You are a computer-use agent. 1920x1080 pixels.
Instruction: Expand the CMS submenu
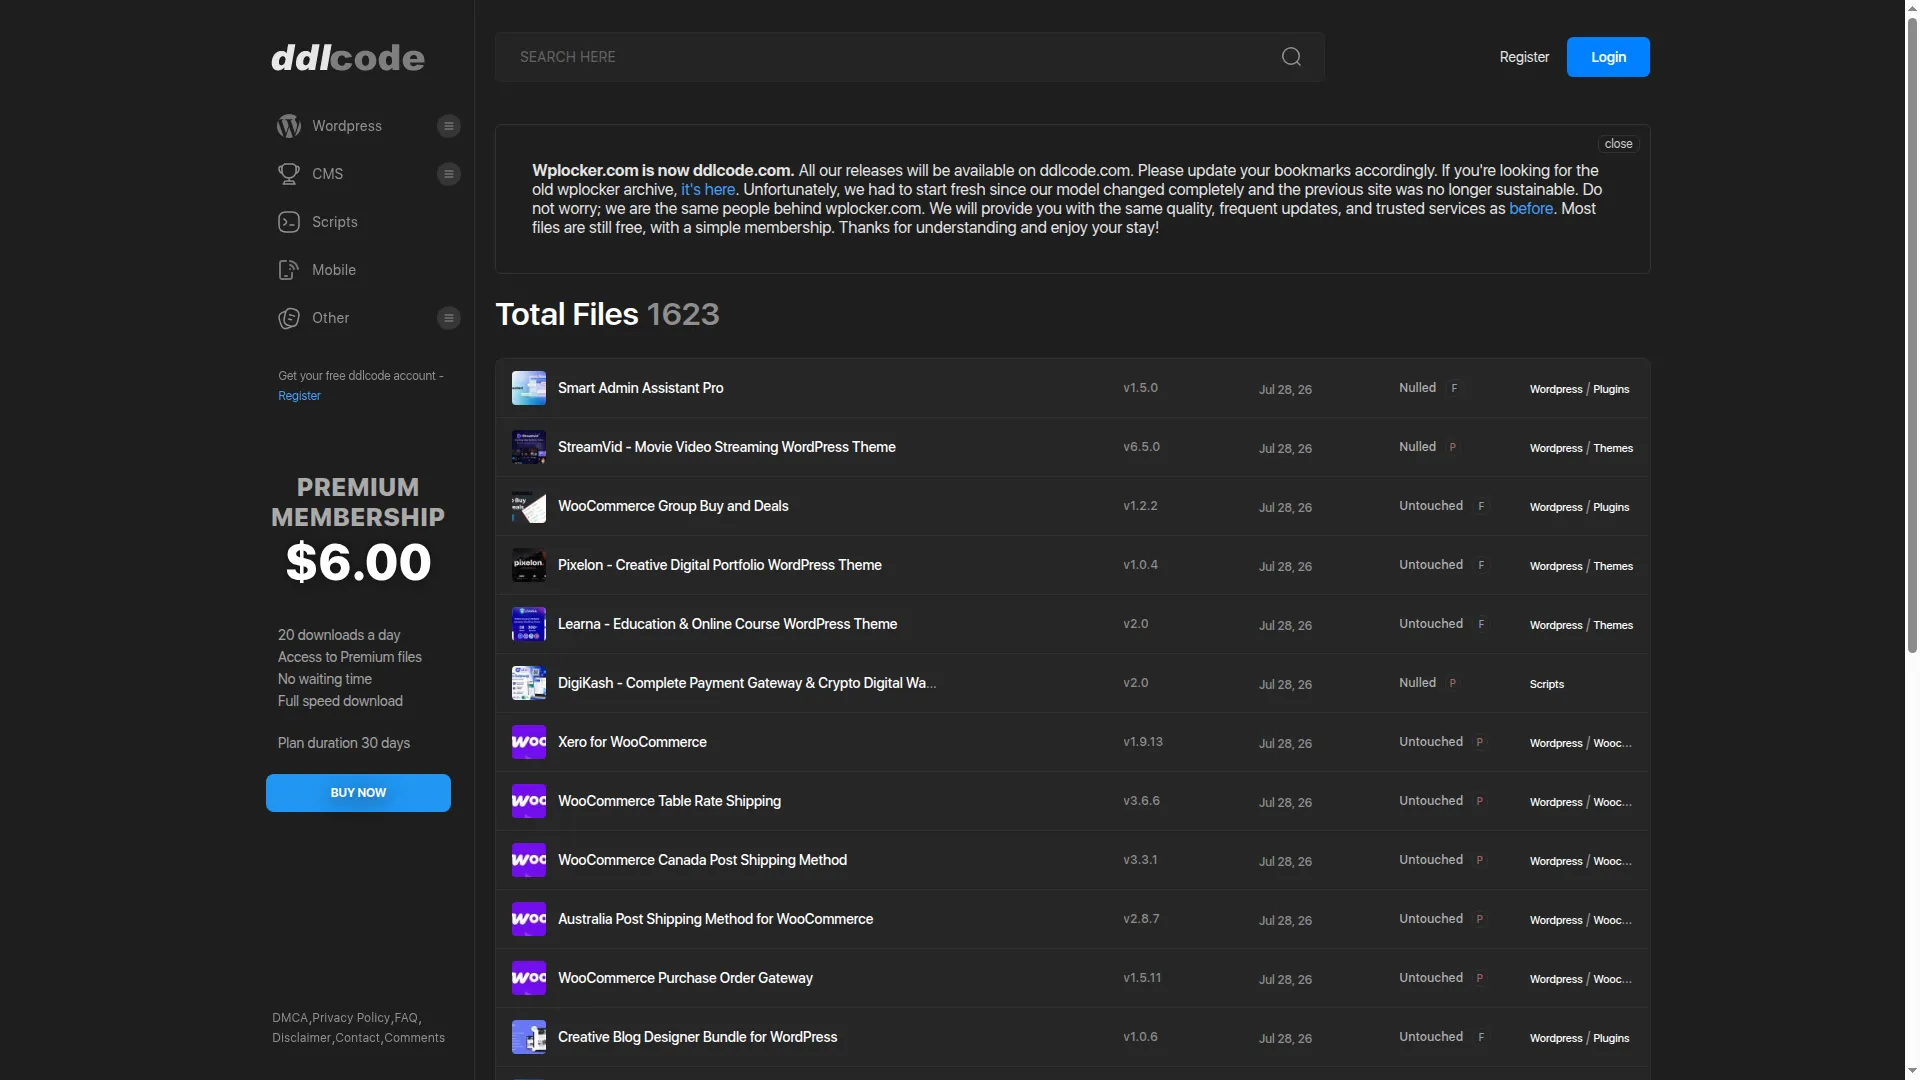(449, 174)
